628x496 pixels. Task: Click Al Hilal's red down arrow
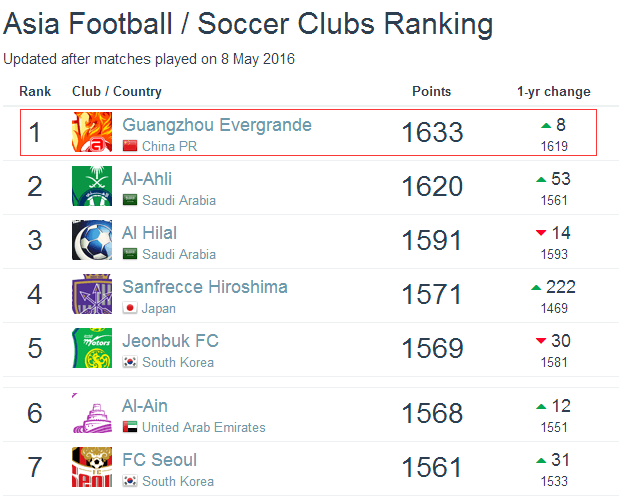pos(541,233)
